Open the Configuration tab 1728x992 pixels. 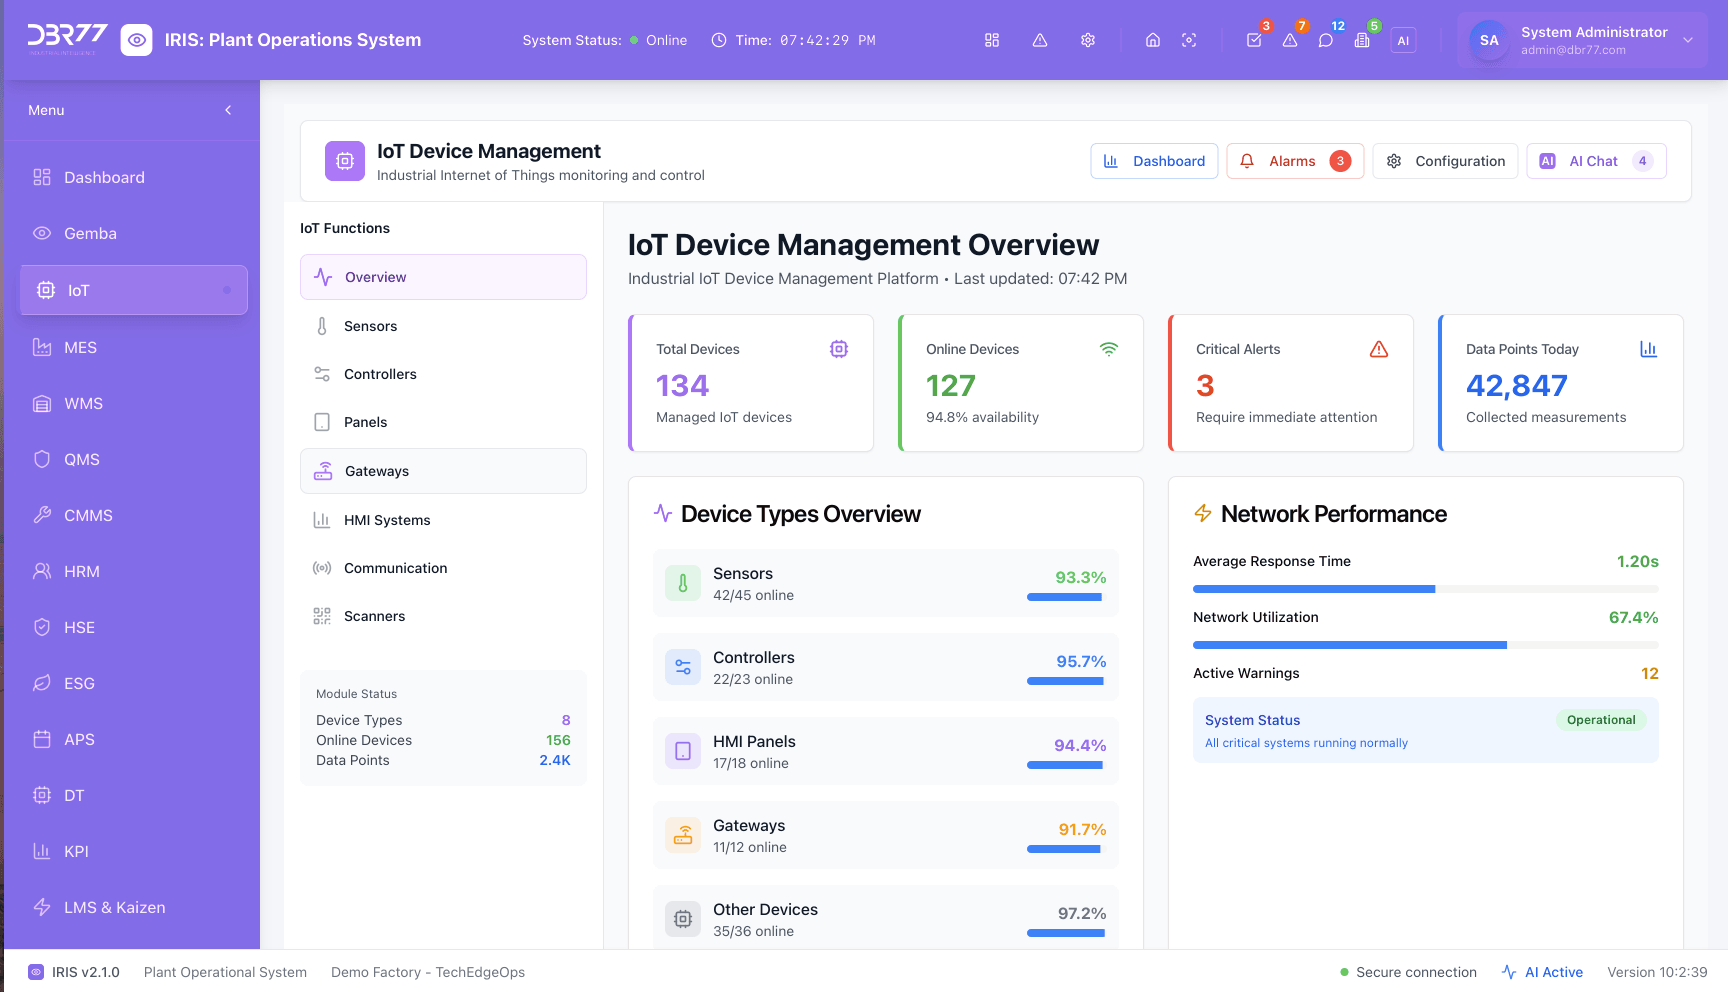[x=1445, y=160]
